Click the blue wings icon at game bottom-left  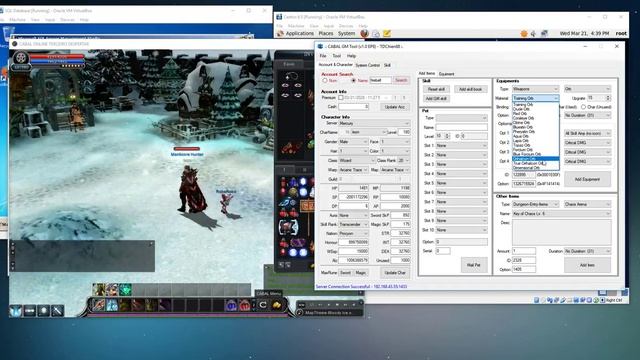pos(16,311)
